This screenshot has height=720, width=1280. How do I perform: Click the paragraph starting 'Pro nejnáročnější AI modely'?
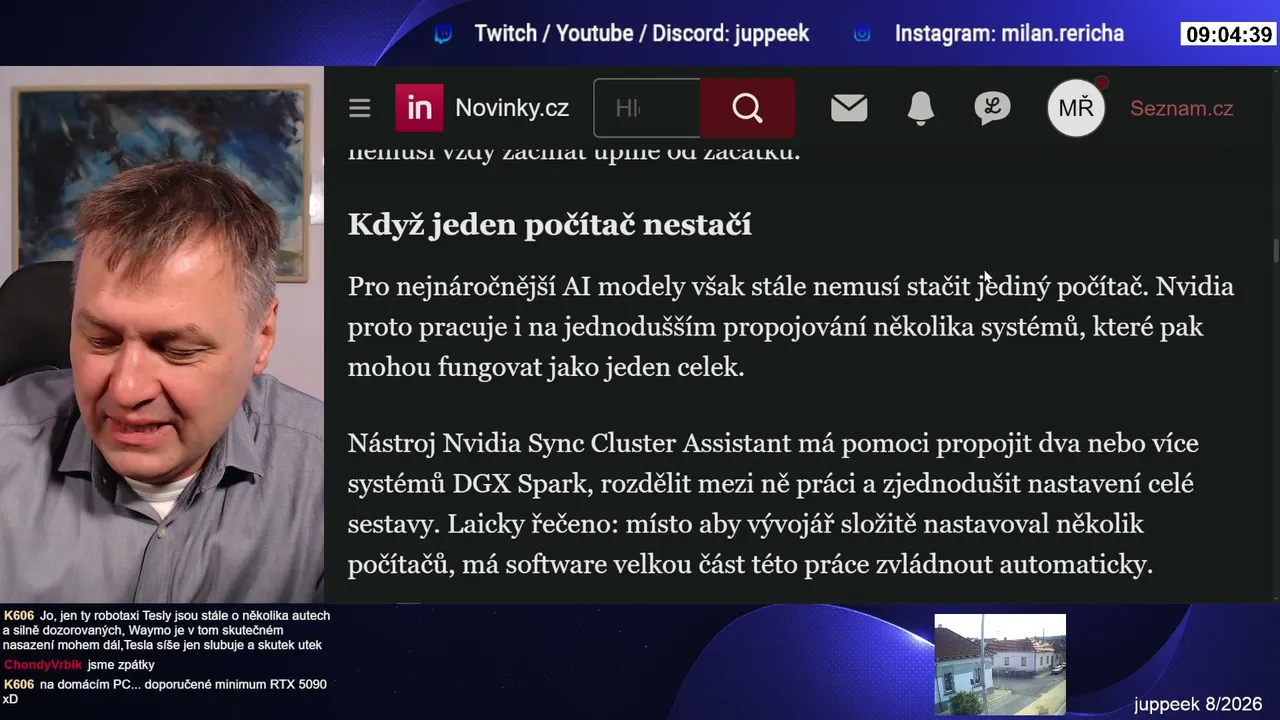(791, 327)
